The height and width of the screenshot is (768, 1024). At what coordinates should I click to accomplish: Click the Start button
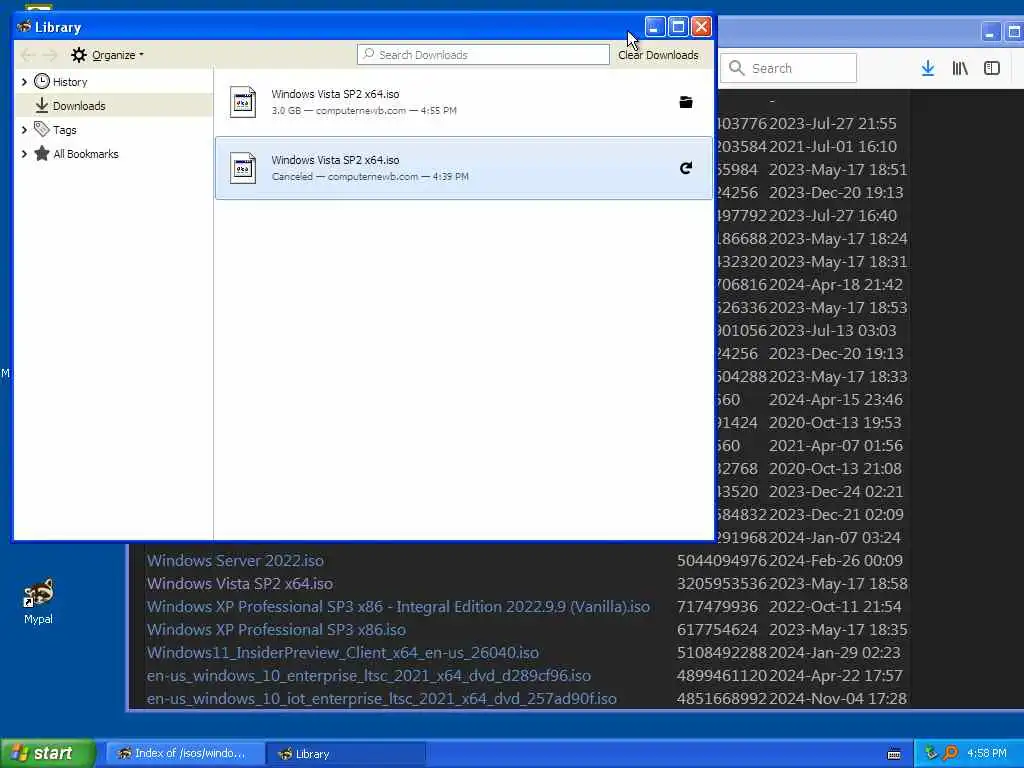(x=48, y=753)
